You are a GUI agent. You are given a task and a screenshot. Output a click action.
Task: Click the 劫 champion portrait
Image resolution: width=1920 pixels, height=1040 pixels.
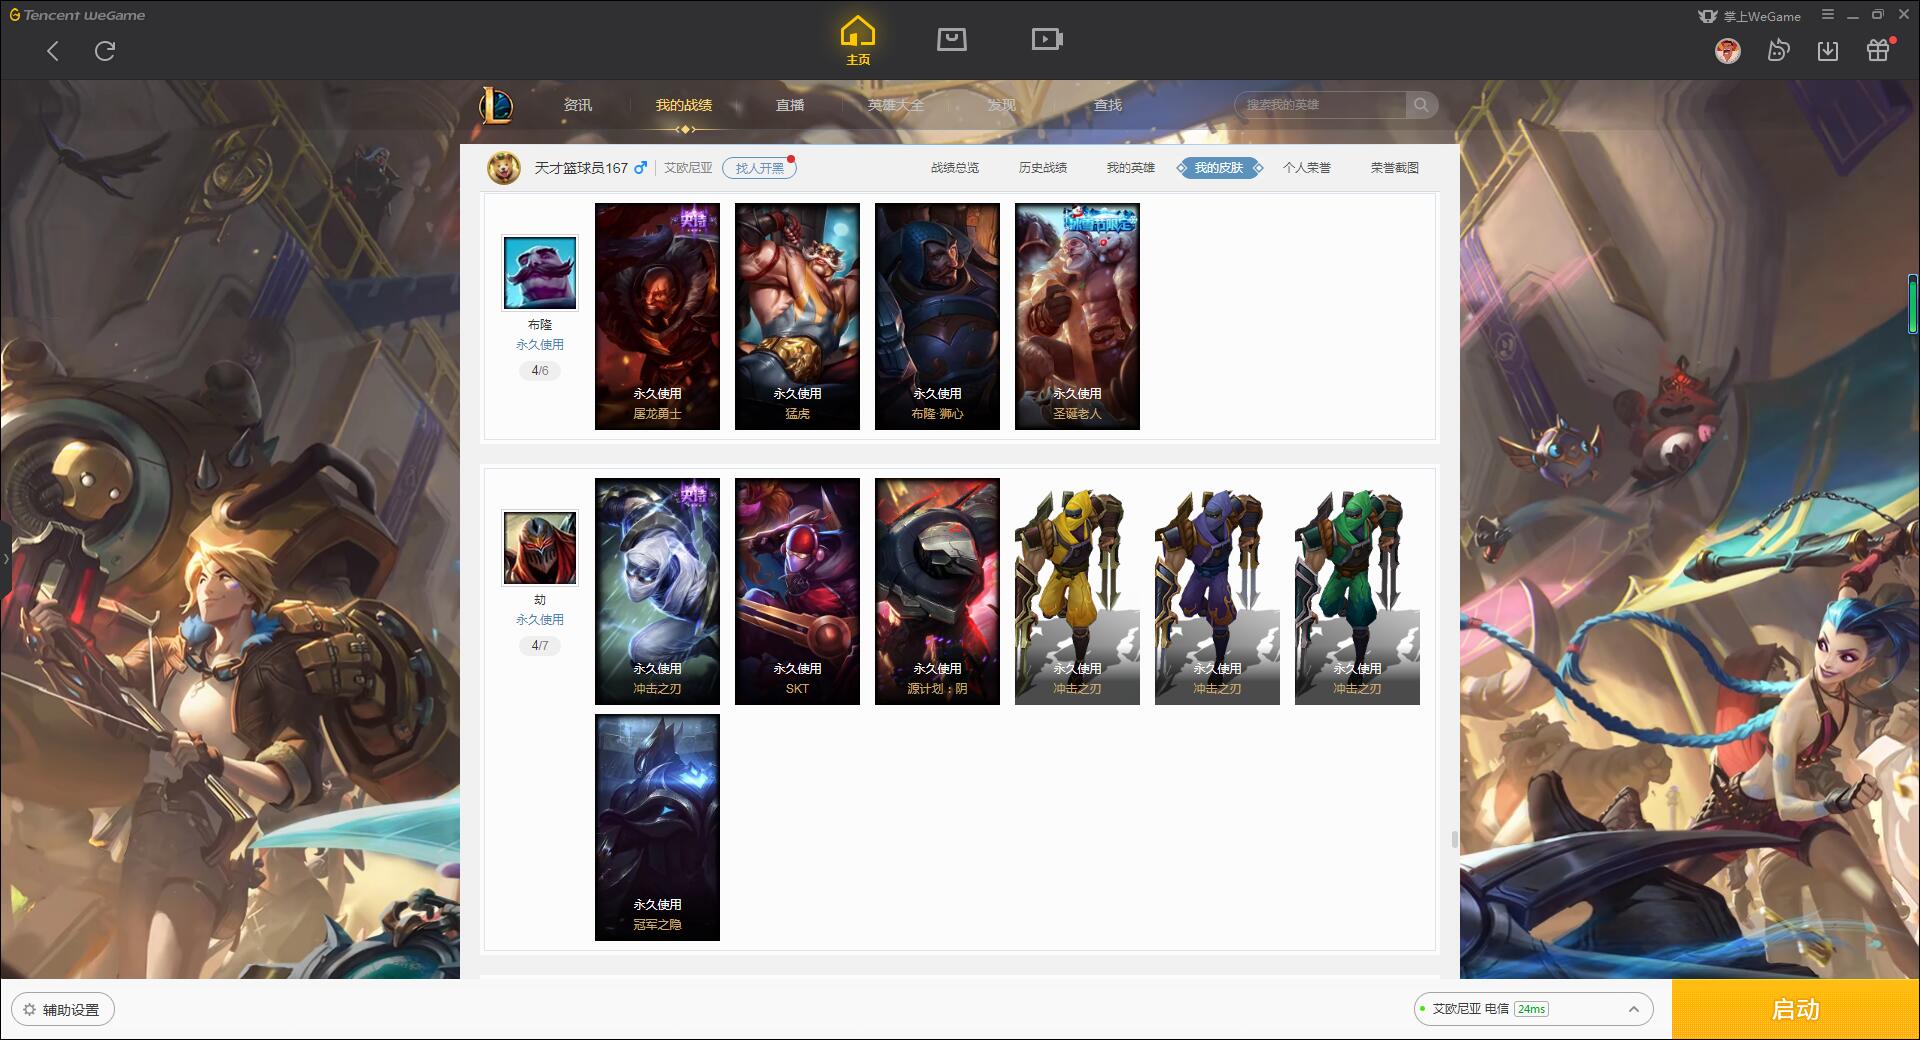tap(540, 548)
